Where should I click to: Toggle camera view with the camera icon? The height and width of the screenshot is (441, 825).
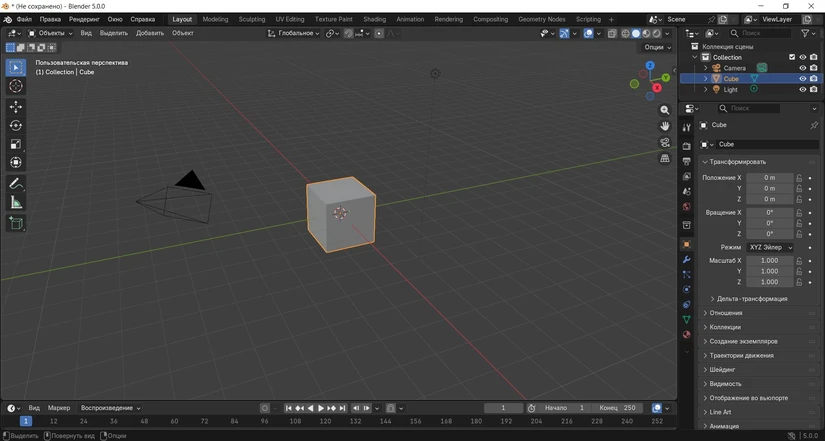tap(665, 142)
